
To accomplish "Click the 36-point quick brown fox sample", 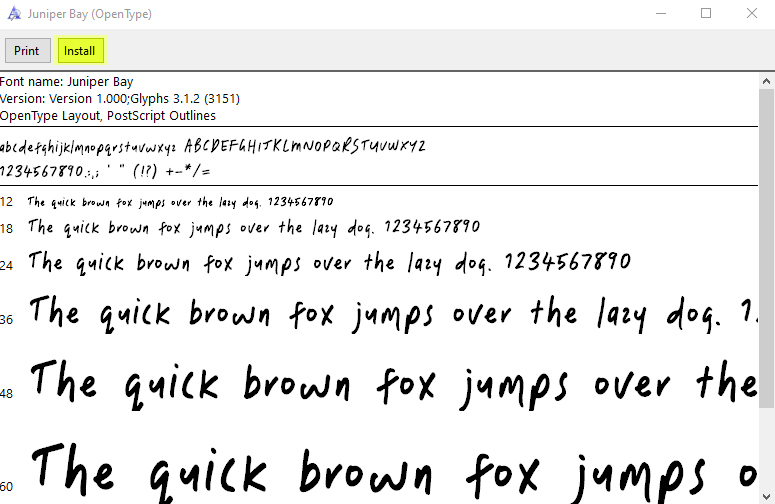I will coord(393,314).
